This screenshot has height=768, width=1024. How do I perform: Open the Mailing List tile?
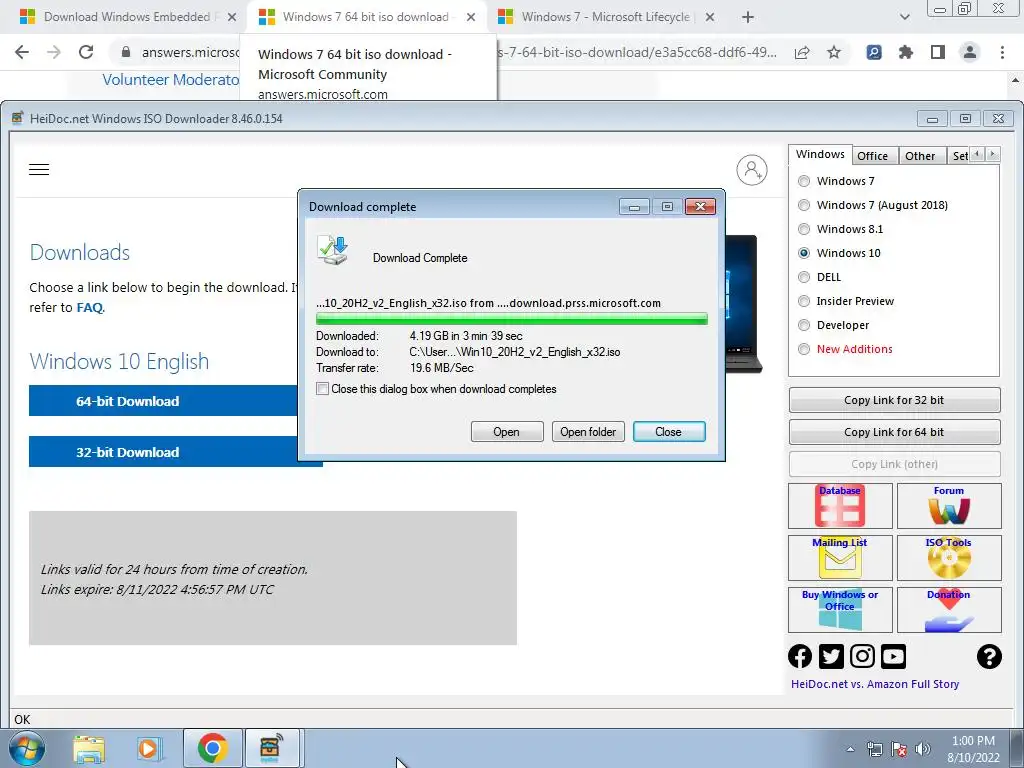point(840,558)
